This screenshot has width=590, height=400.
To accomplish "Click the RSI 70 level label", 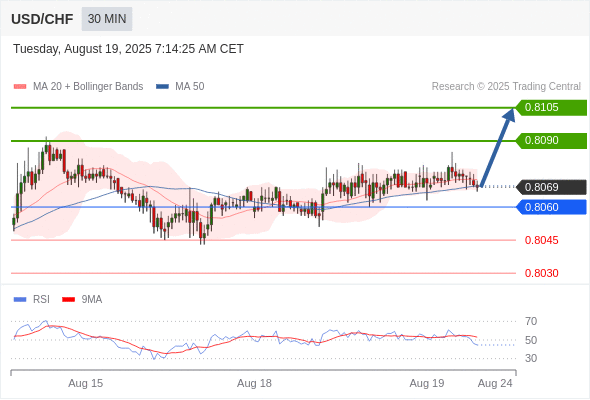I will pyautogui.click(x=531, y=321).
